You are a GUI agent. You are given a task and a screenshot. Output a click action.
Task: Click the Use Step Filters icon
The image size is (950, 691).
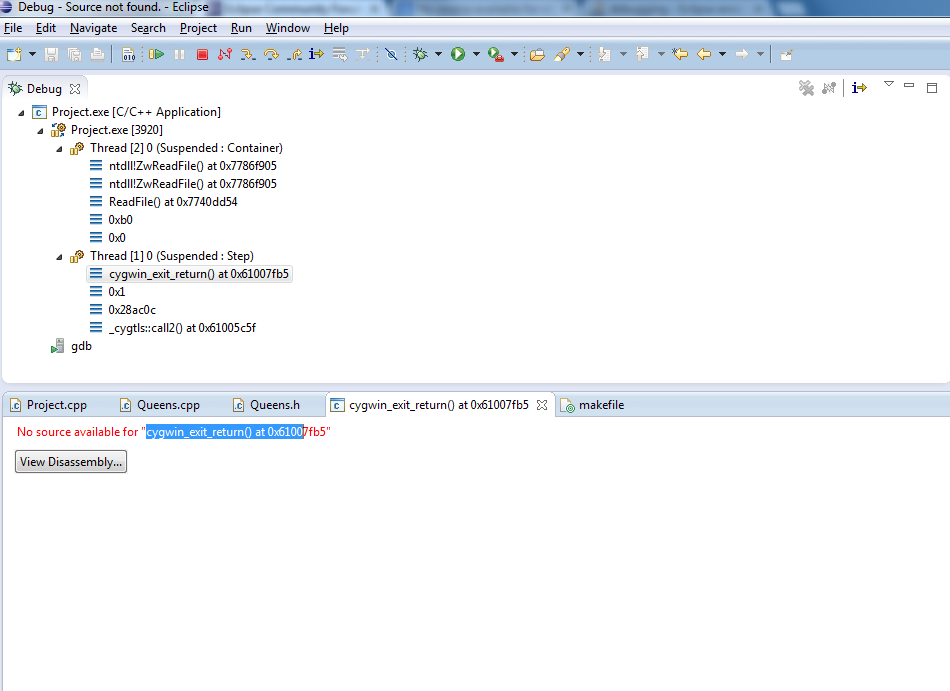click(x=362, y=55)
